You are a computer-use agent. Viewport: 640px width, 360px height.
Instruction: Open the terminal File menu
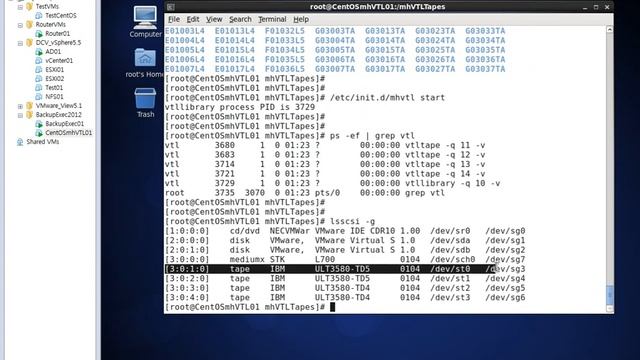(x=174, y=19)
